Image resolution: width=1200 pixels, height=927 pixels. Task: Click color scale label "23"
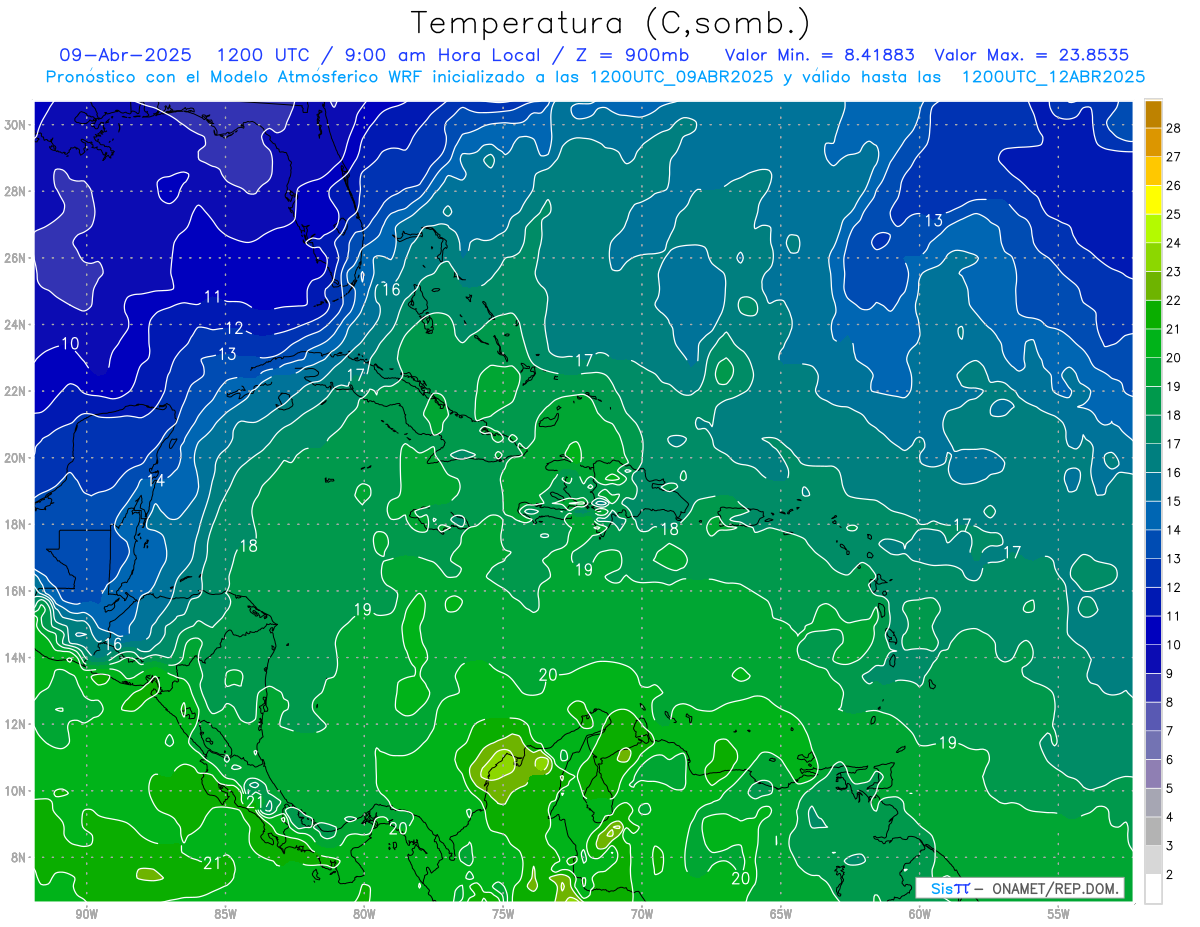[x=1173, y=271]
